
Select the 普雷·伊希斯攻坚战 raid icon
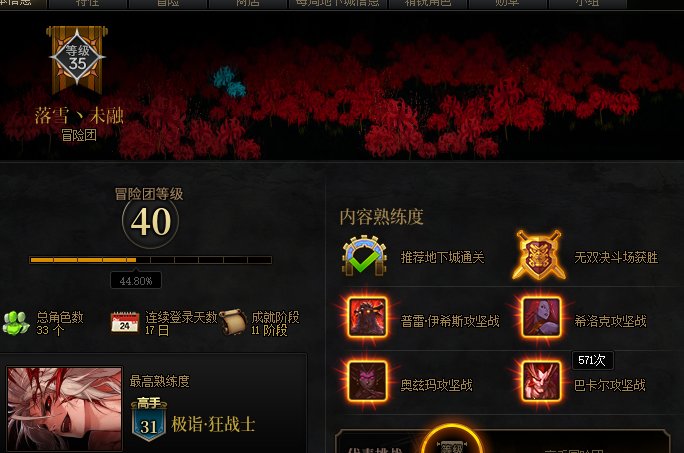(367, 317)
